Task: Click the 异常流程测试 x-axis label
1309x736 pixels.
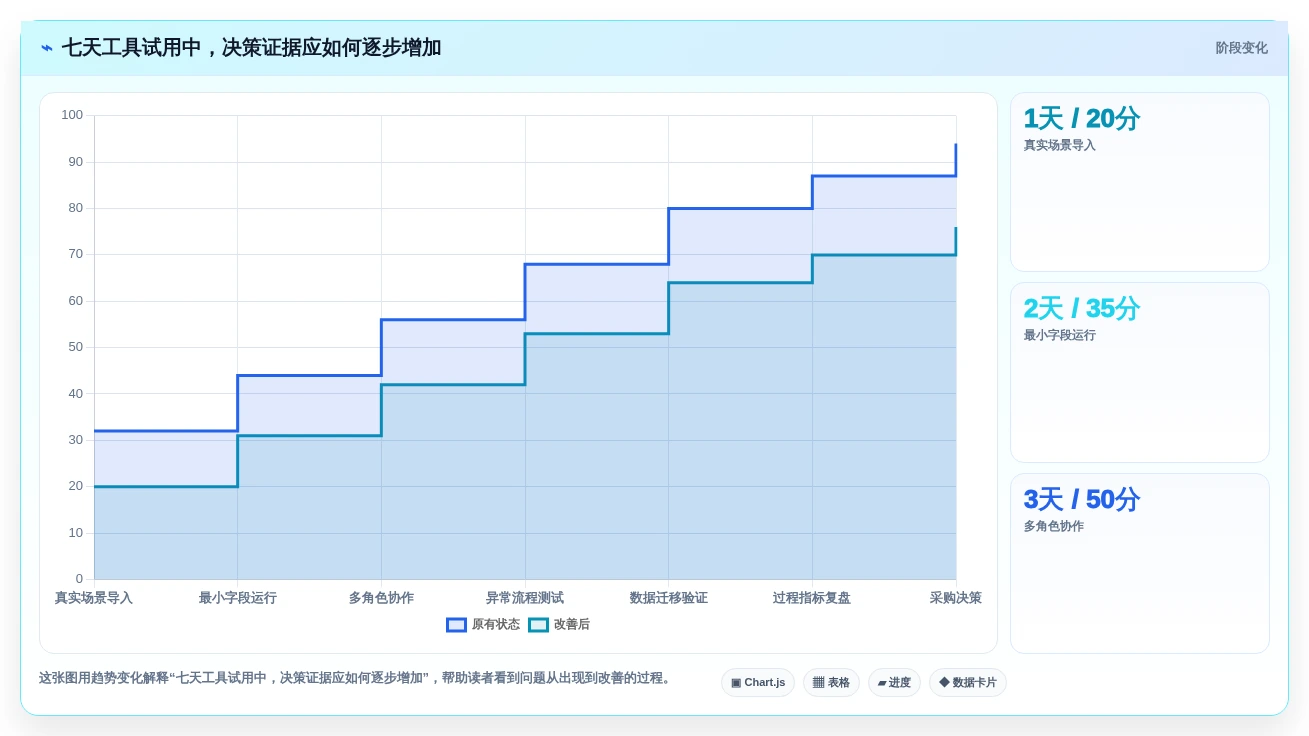Action: 525,598
